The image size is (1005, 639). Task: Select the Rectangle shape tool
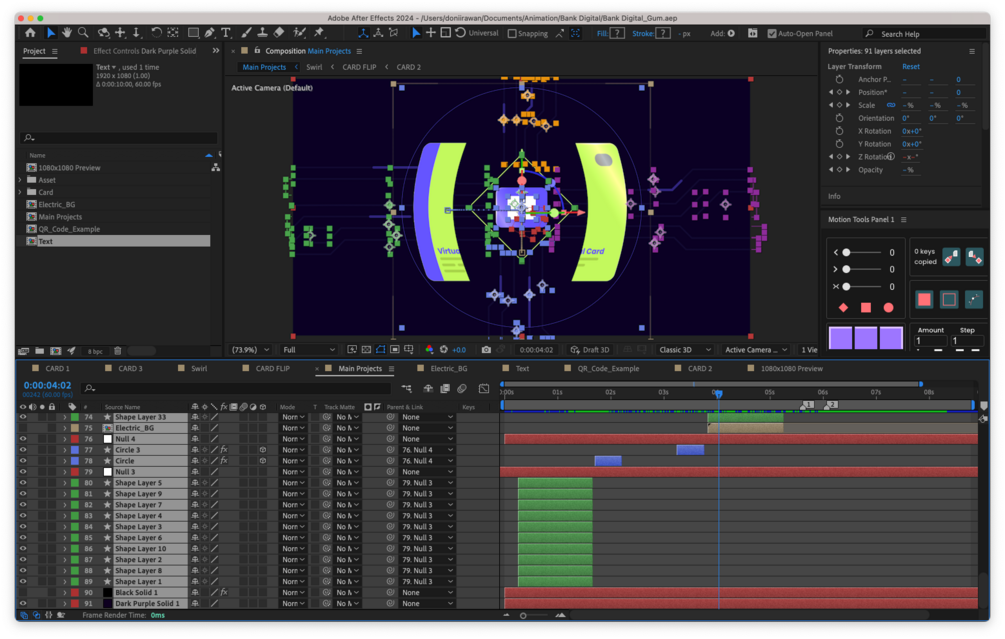click(193, 33)
